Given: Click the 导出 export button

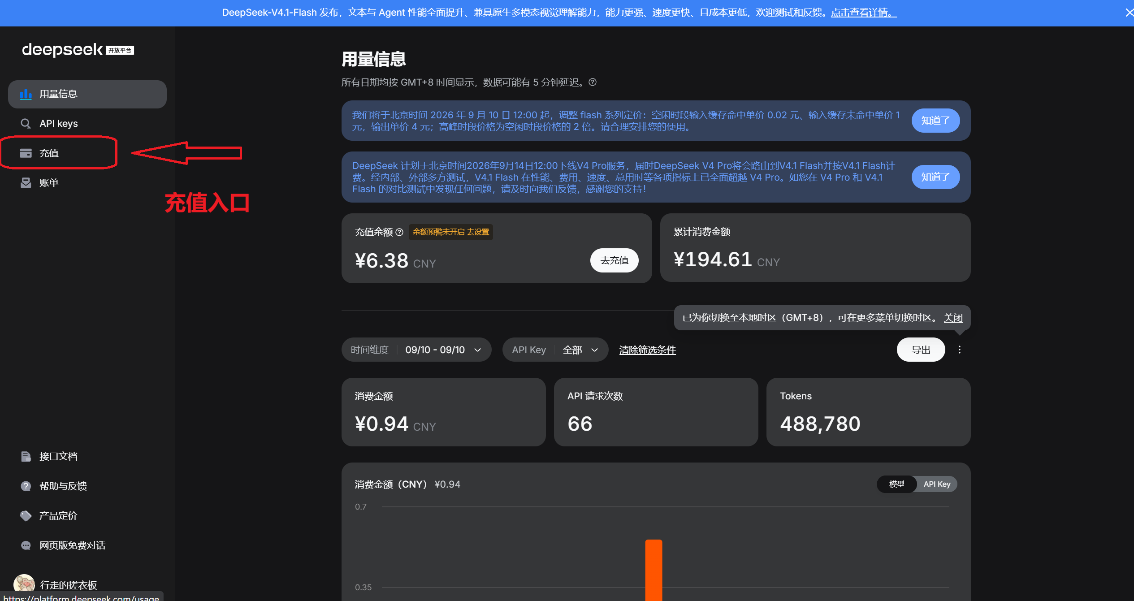Looking at the screenshot, I should click(921, 350).
